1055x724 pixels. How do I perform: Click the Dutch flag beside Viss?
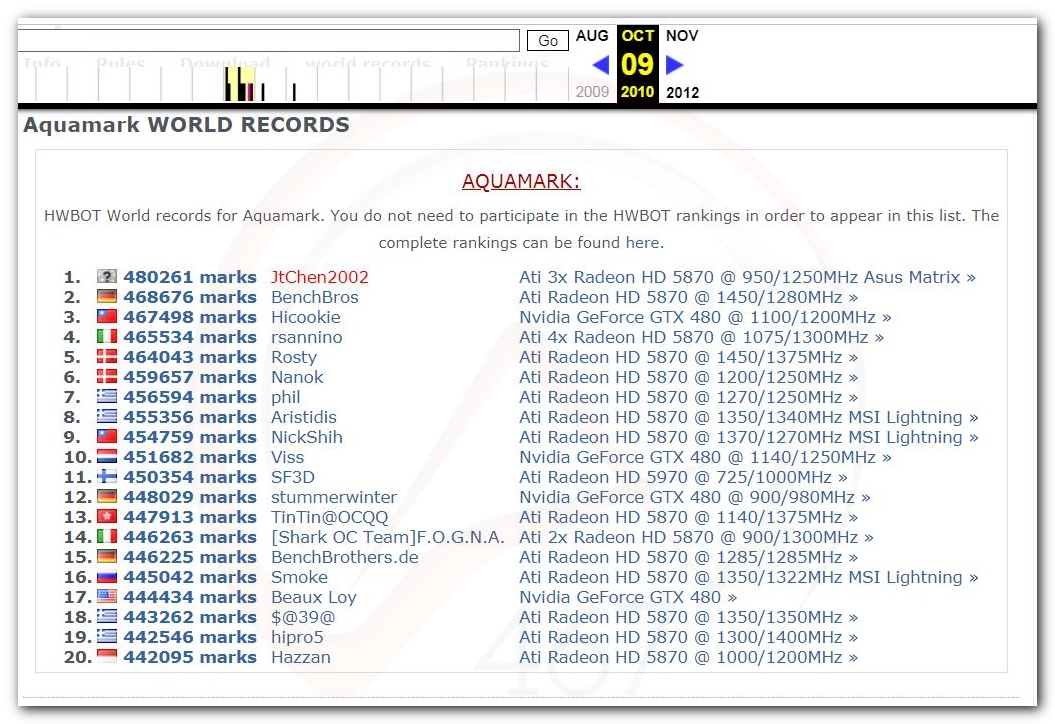pyautogui.click(x=106, y=456)
